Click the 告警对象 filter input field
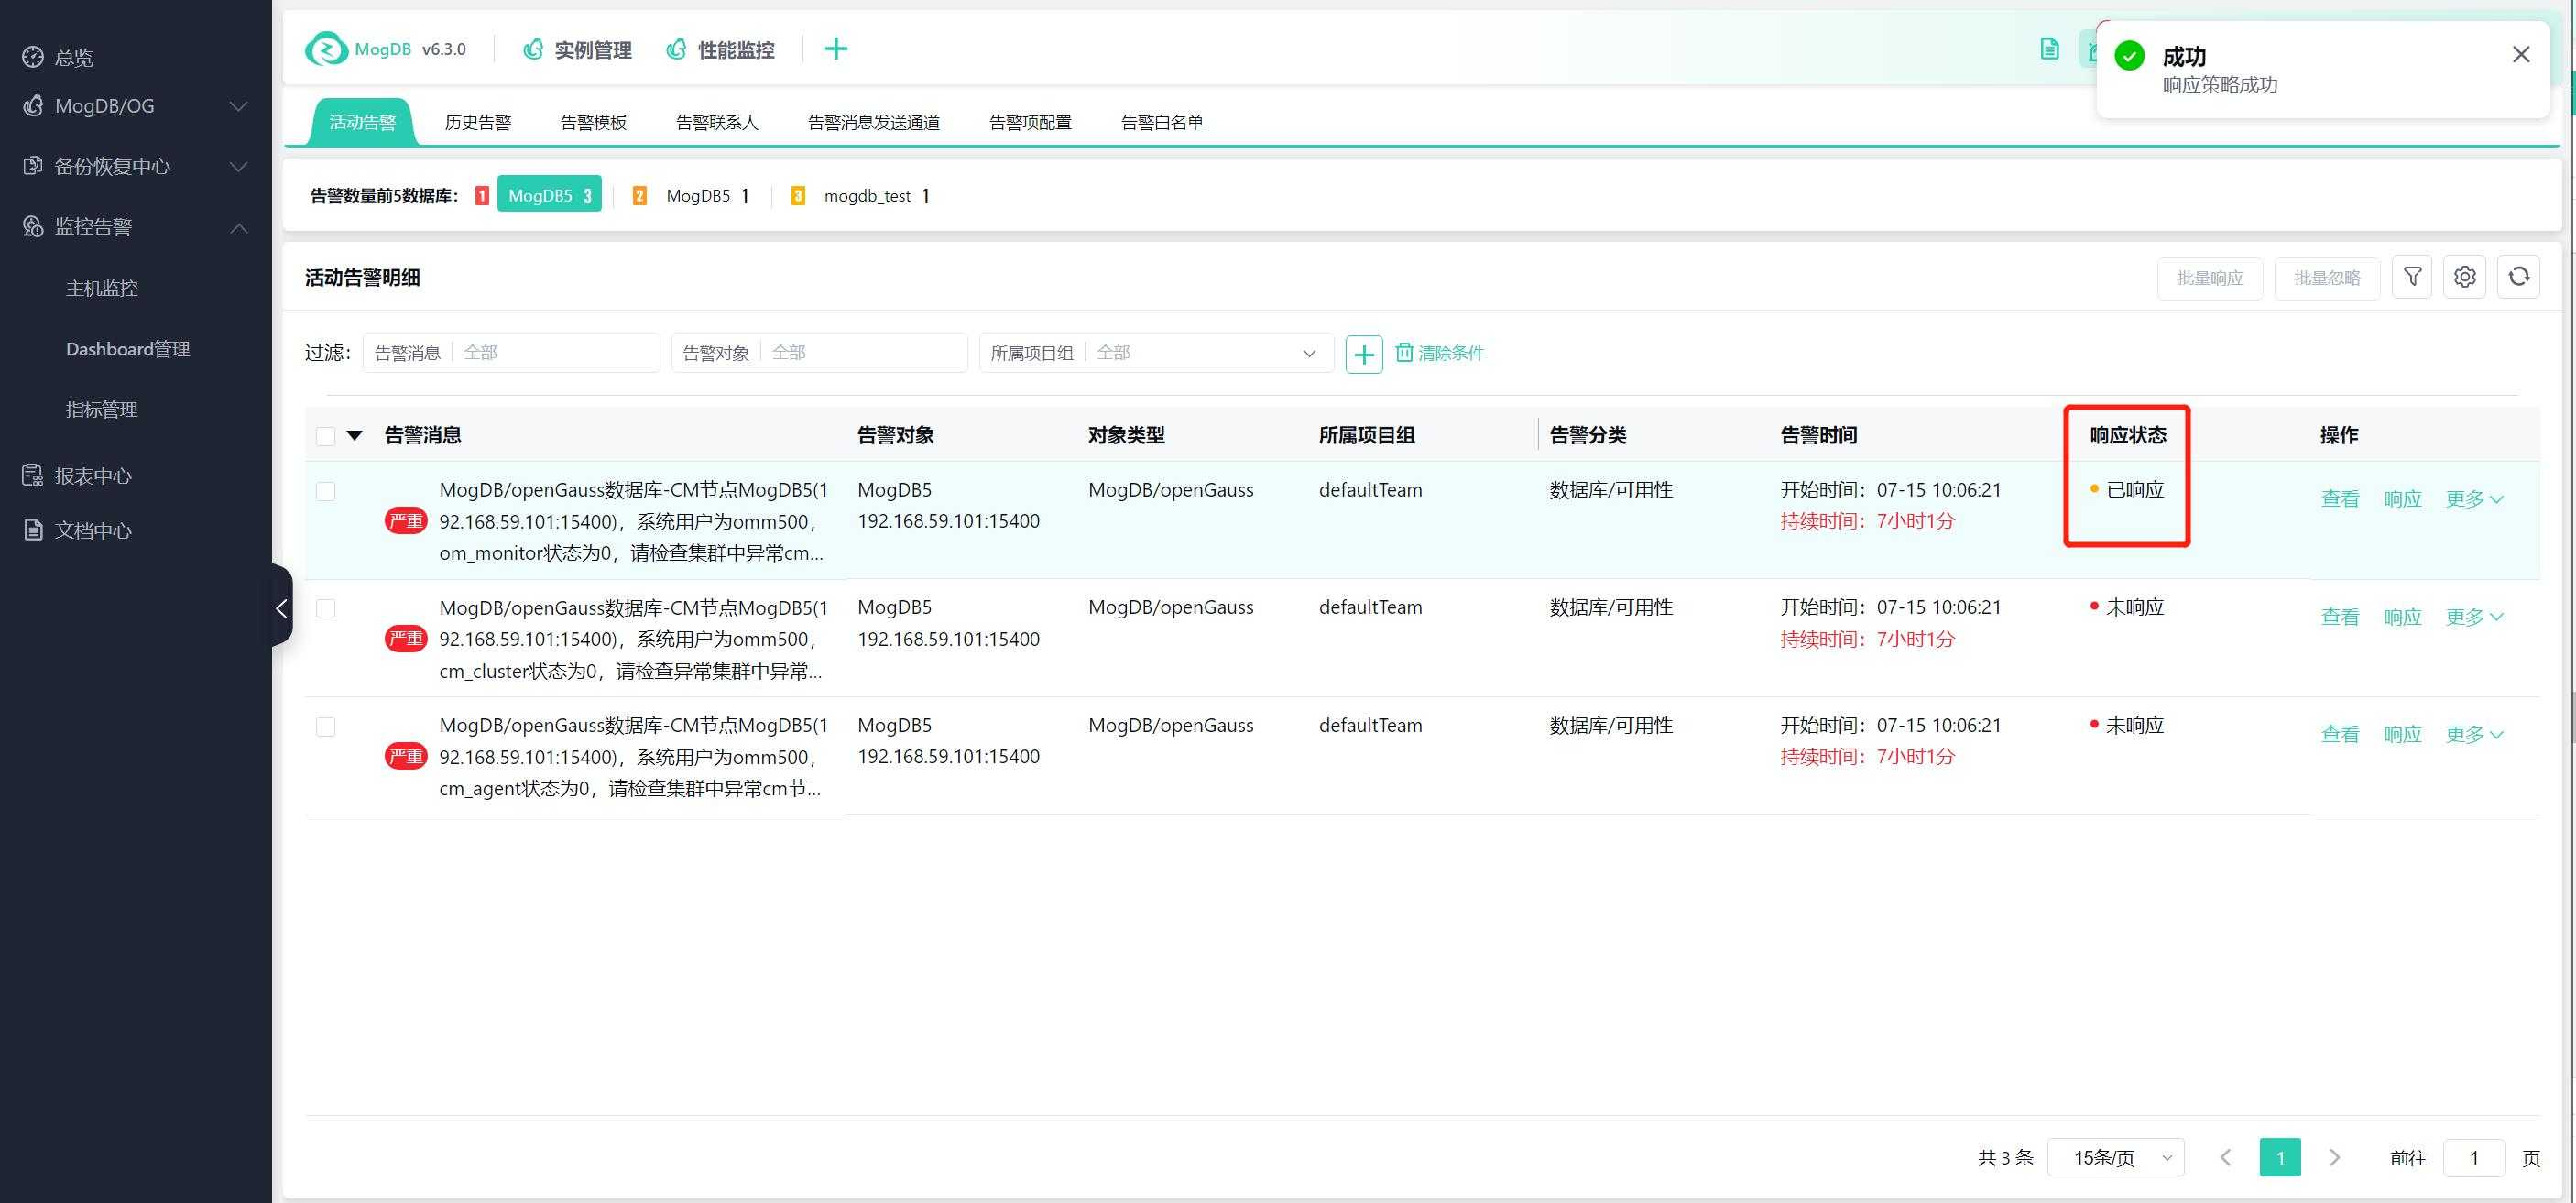Screen dimensions: 2576x1203 click(x=819, y=353)
